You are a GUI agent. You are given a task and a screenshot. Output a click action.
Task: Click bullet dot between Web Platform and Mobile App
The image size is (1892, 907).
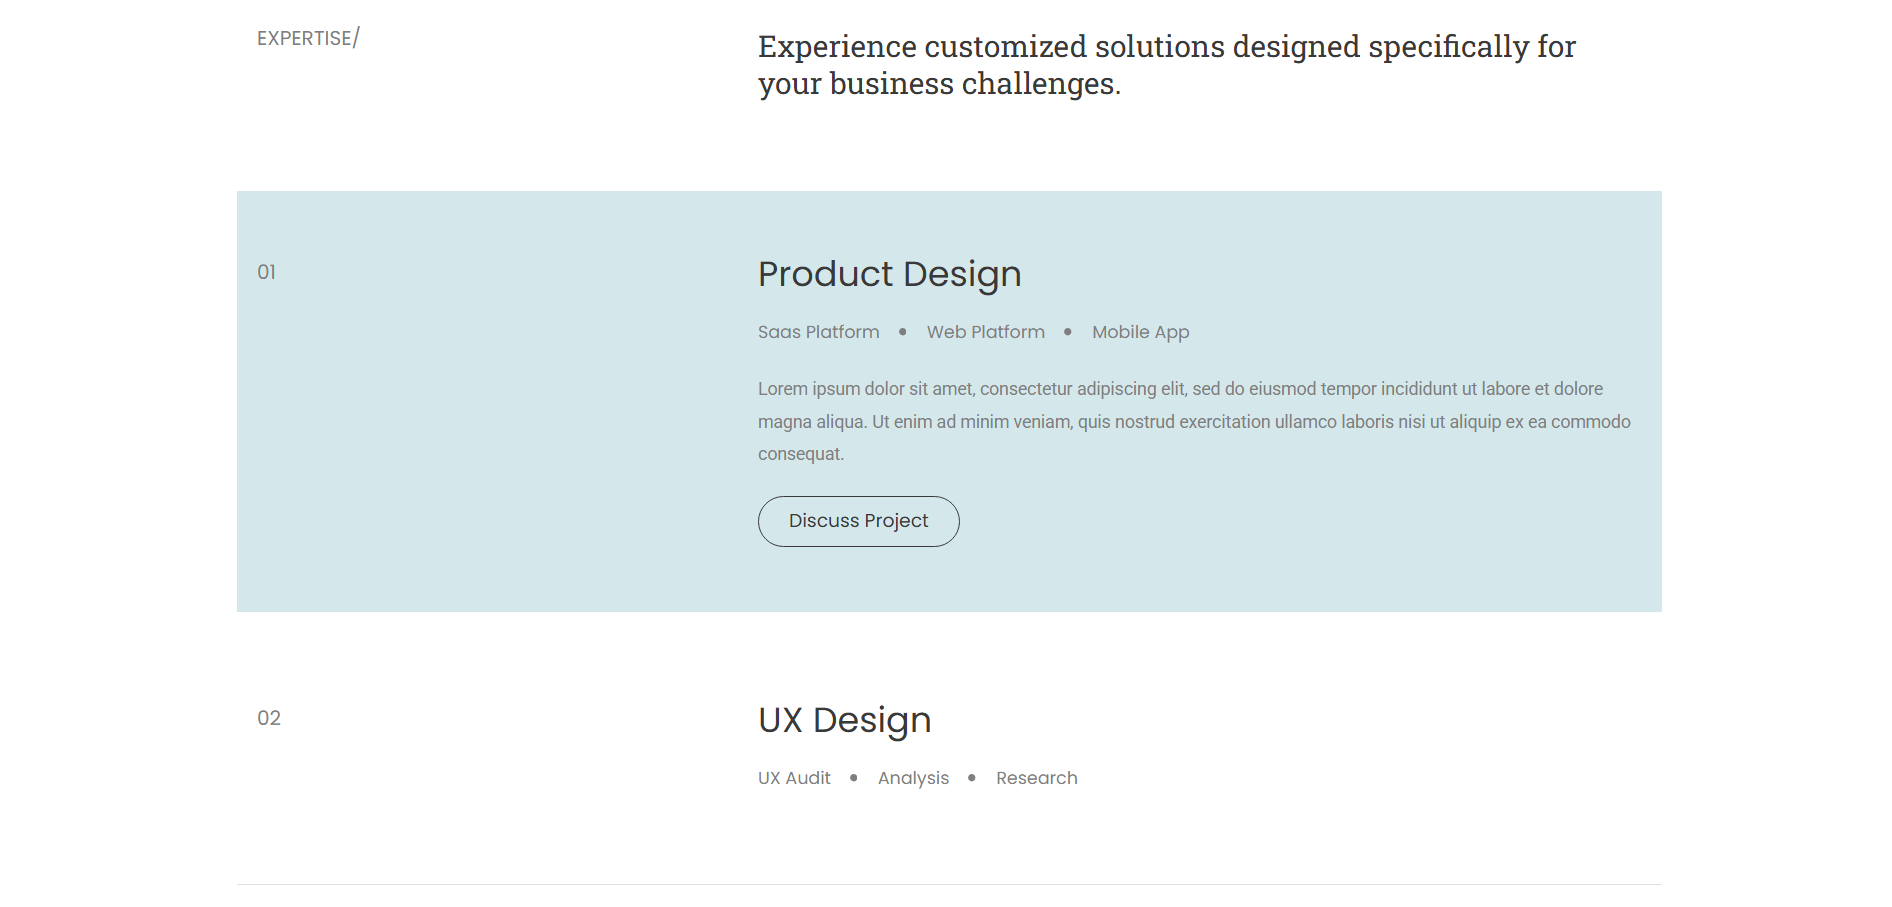click(1068, 332)
